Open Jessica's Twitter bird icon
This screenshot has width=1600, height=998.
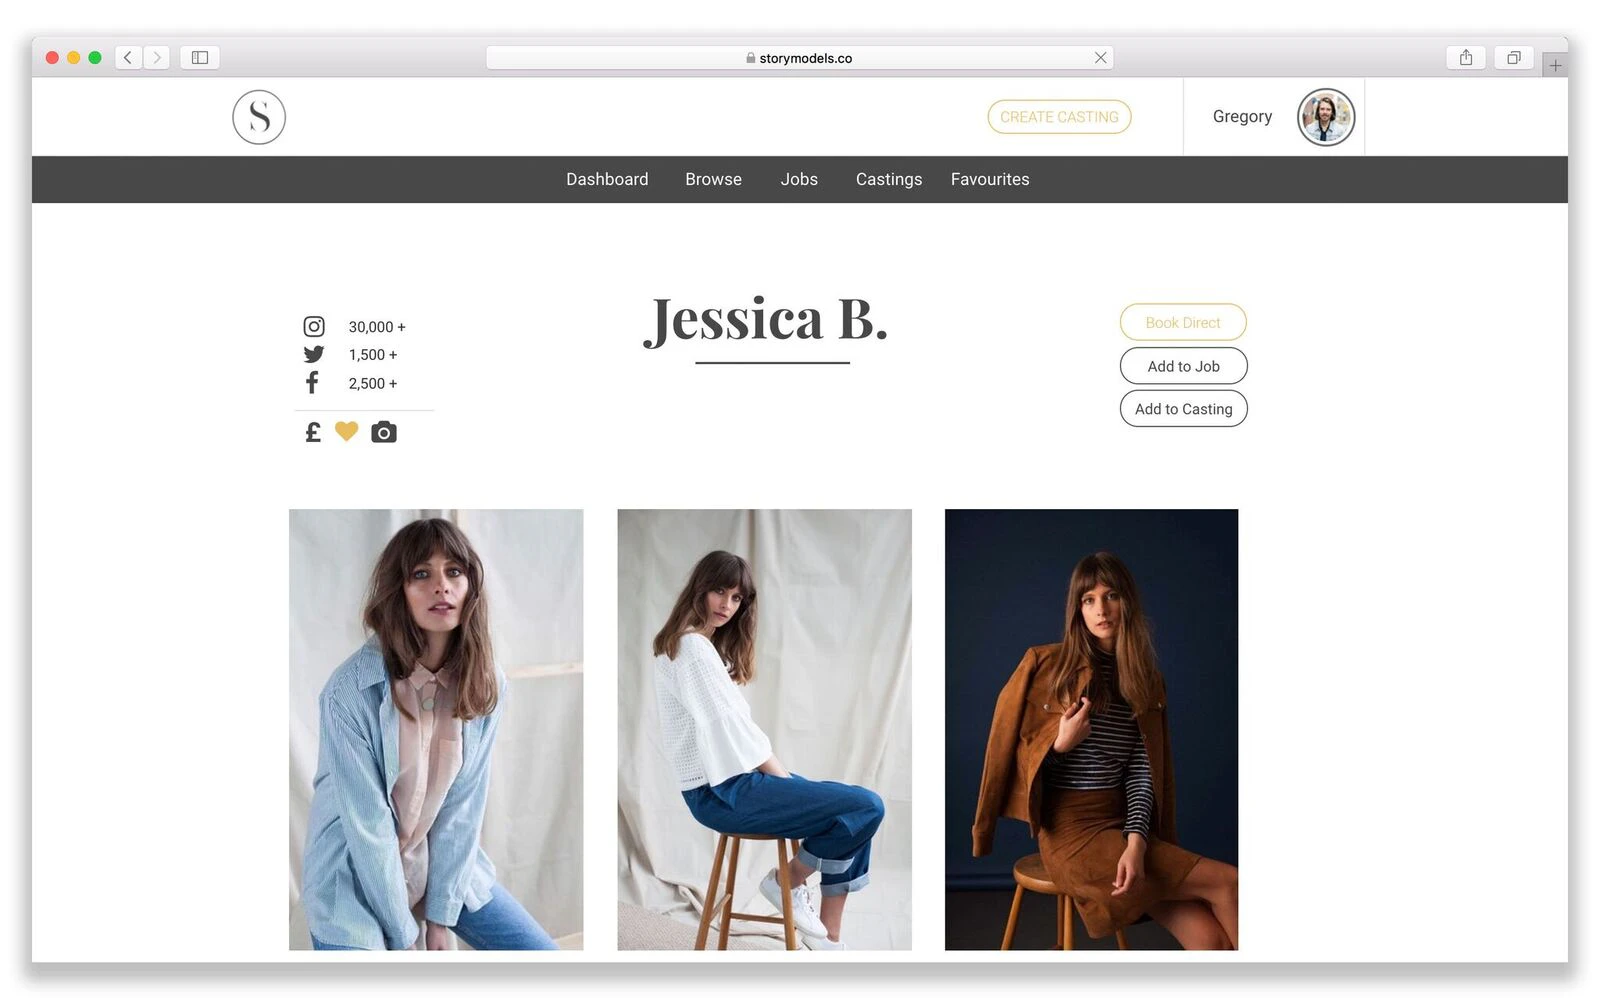point(314,354)
